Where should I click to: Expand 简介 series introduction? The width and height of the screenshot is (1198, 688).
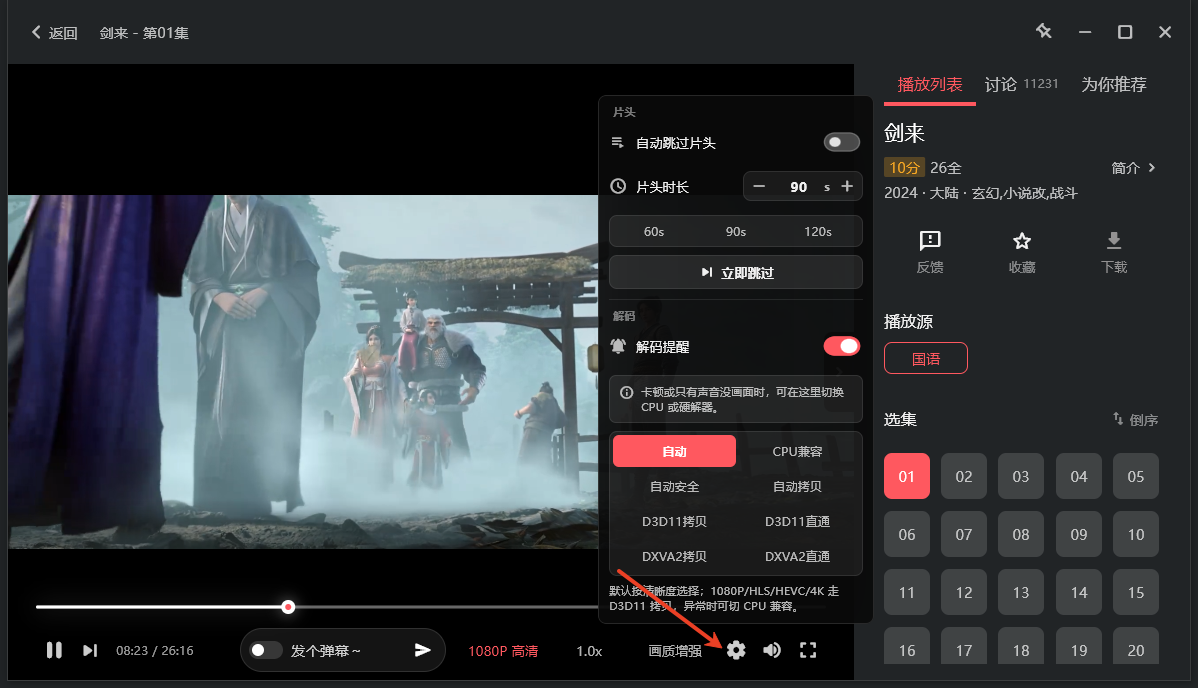coord(1134,168)
